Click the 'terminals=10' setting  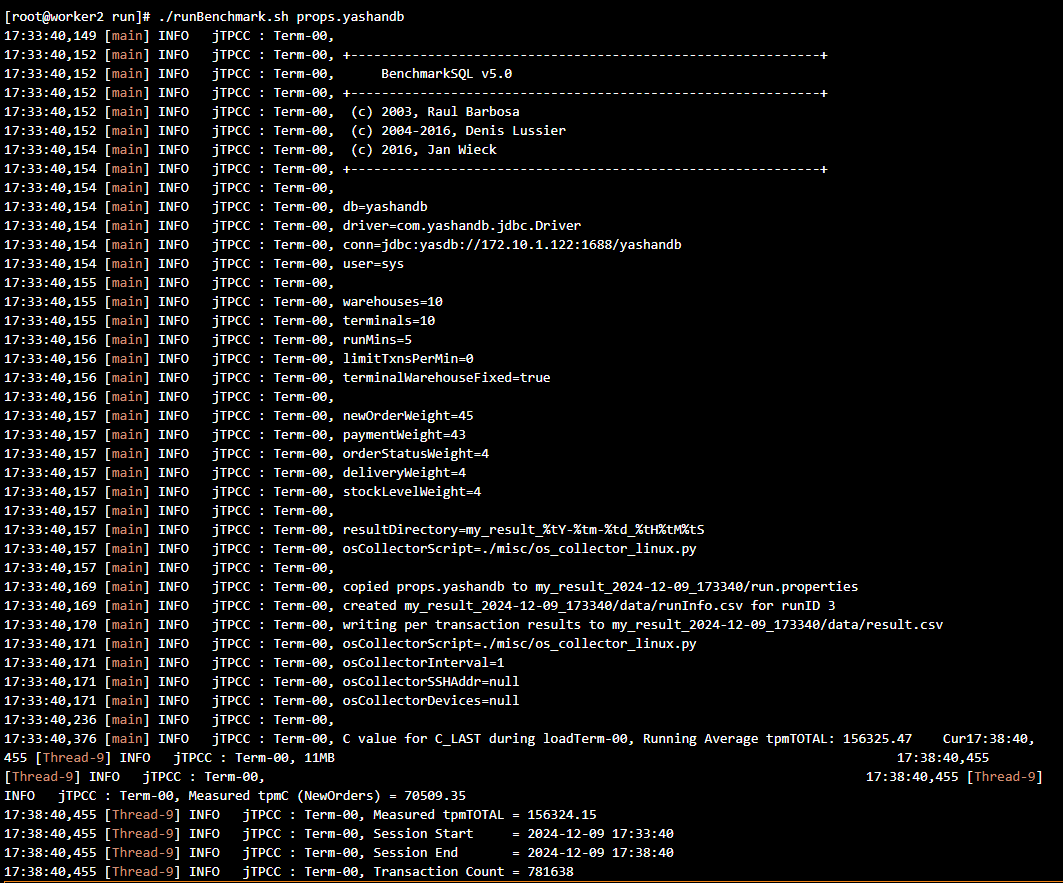coord(388,320)
